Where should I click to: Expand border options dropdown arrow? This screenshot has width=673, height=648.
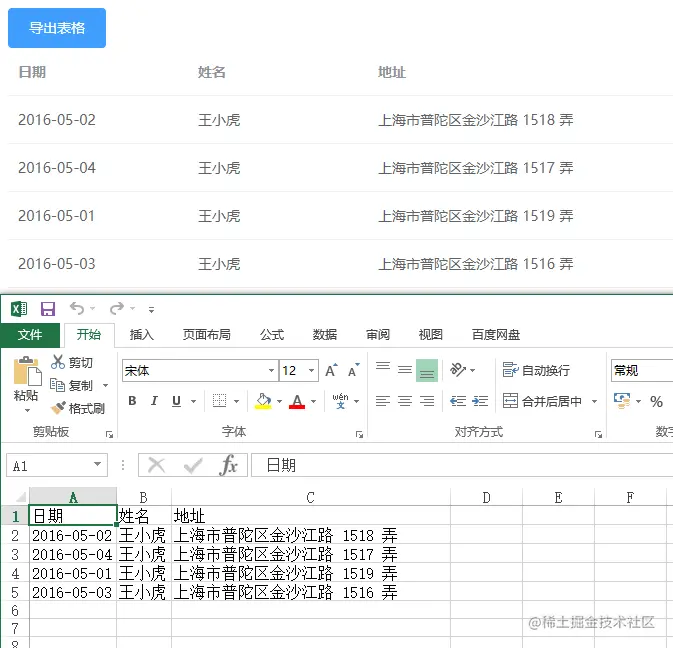[236, 401]
